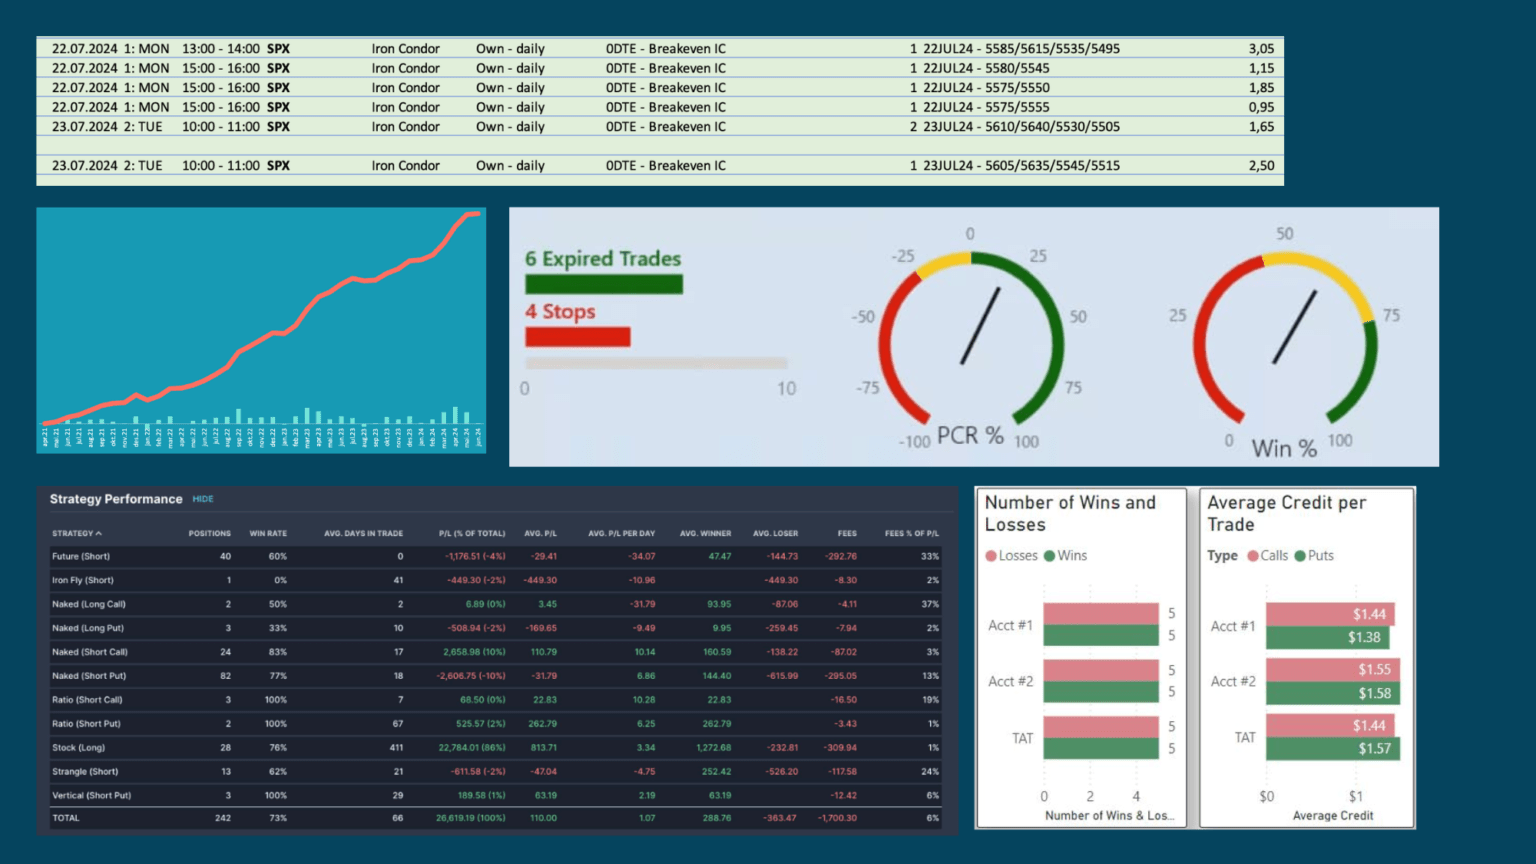
Task: Select the Naked (Long Call) row
Action: pos(496,604)
